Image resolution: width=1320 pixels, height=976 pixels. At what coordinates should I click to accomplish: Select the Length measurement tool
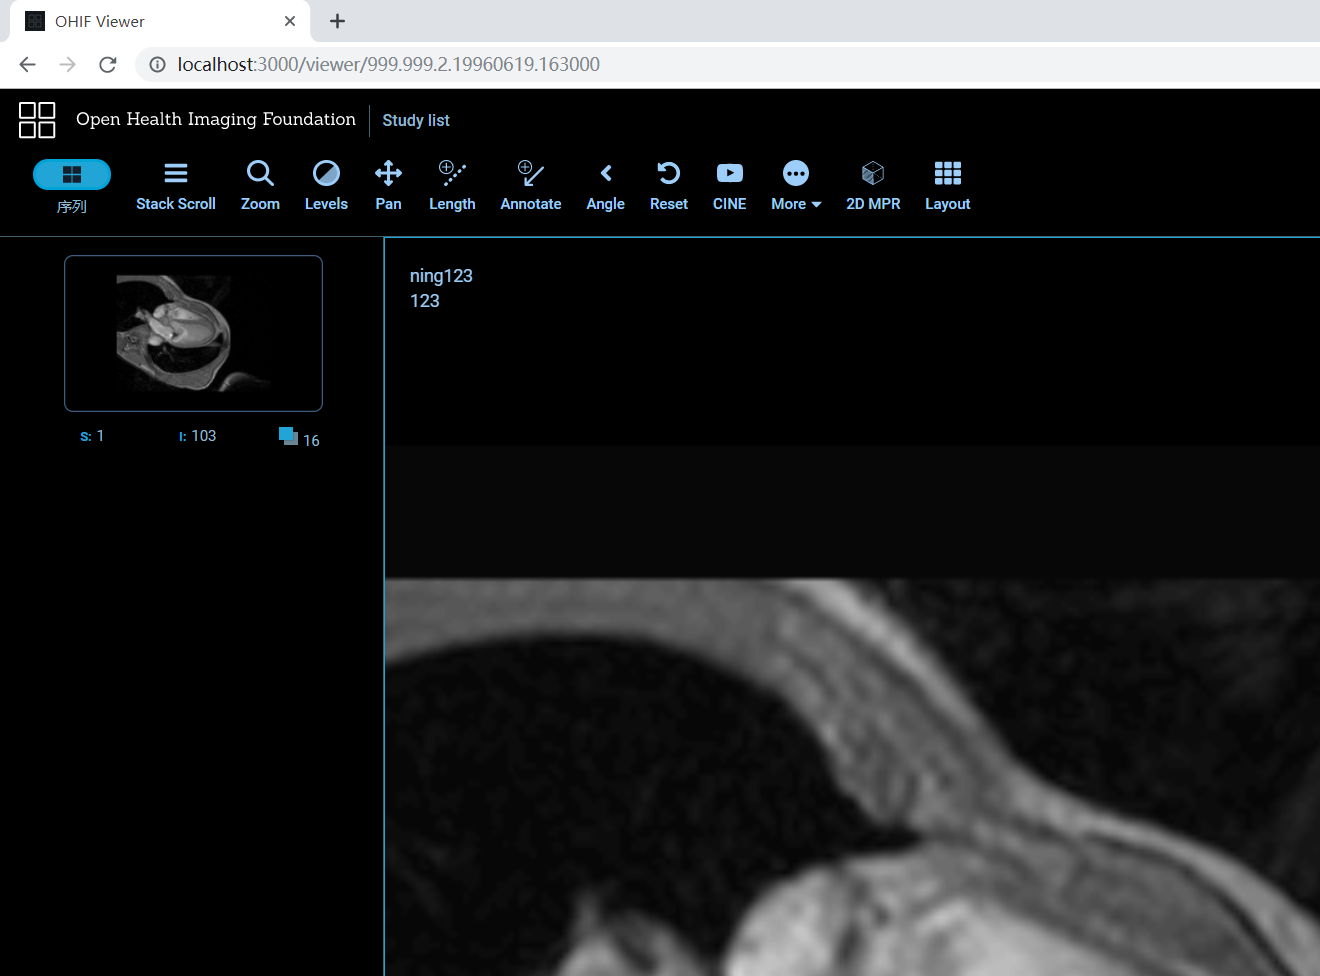coord(452,185)
